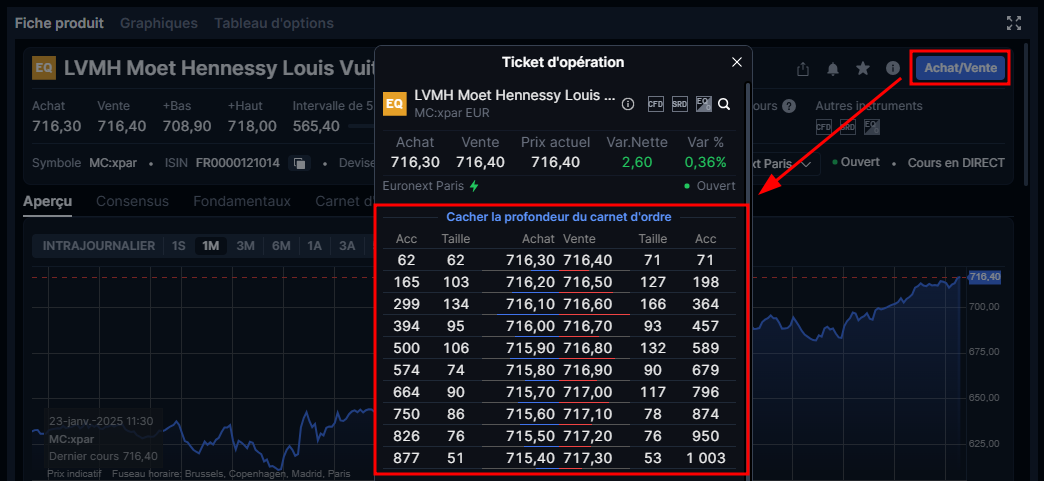Search instrument with ticket magnifier icon
The image size is (1044, 481).
tap(724, 105)
